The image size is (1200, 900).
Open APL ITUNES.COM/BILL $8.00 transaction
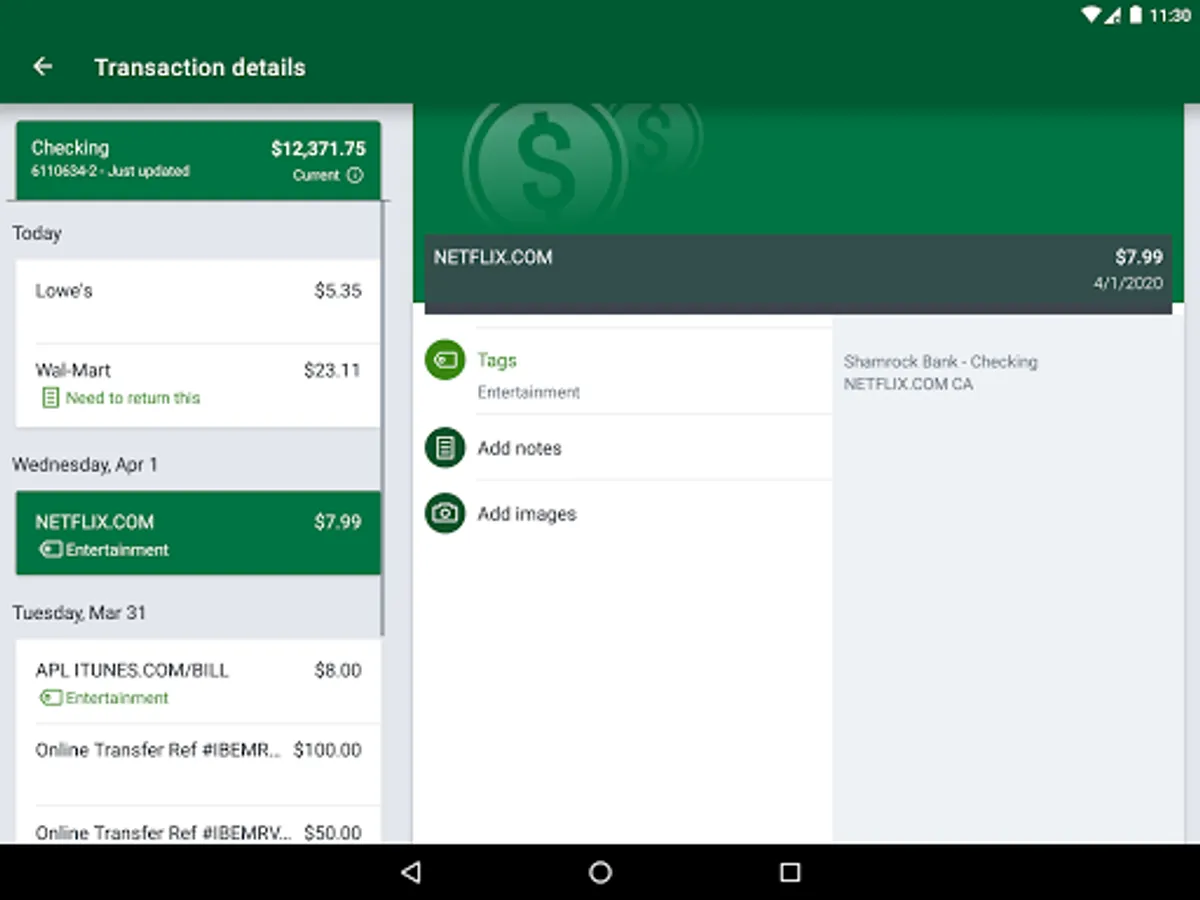click(198, 682)
